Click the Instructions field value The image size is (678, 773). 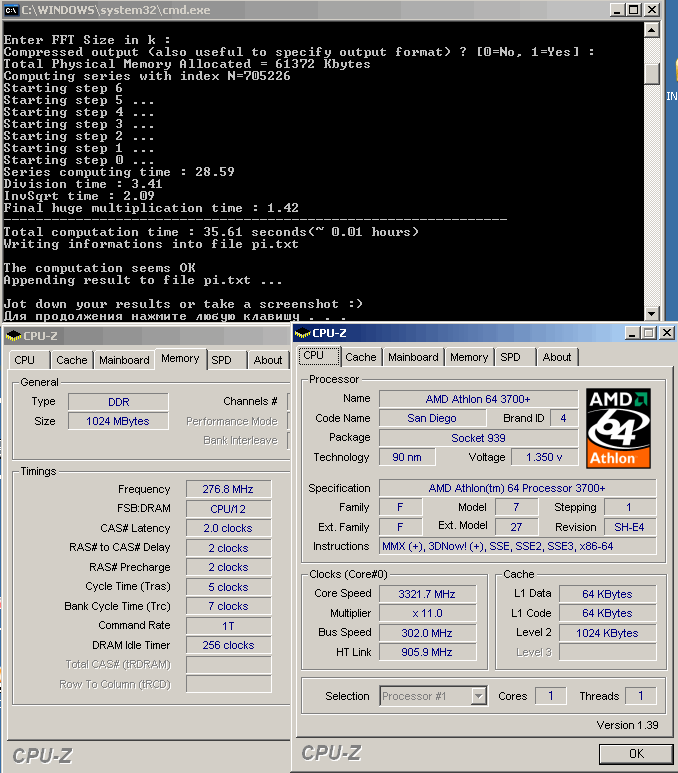(x=517, y=546)
